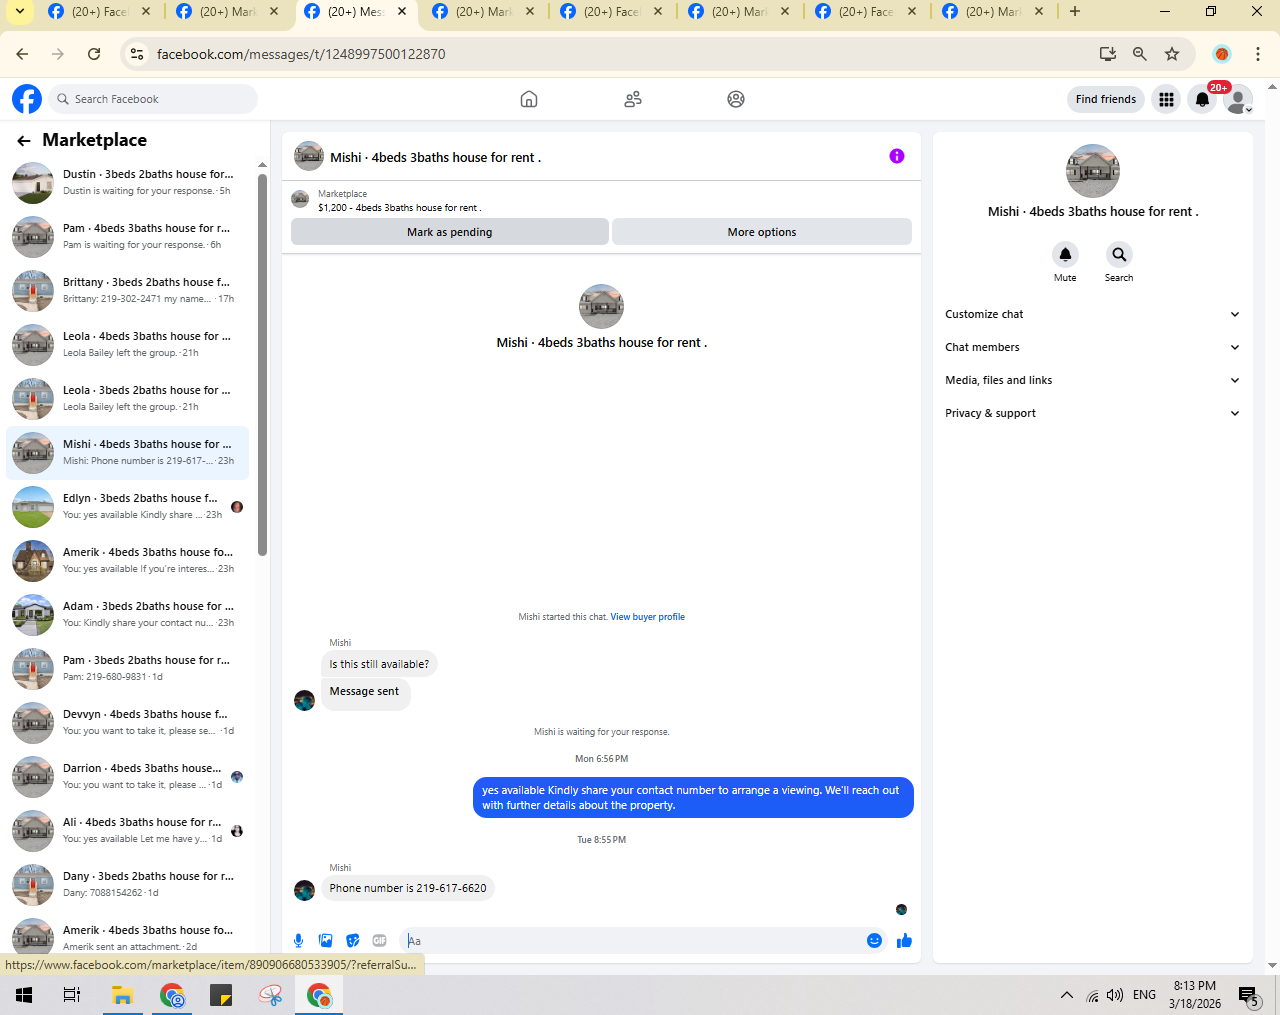The height and width of the screenshot is (1015, 1280).
Task: Open Task View on taskbar
Action: click(72, 995)
